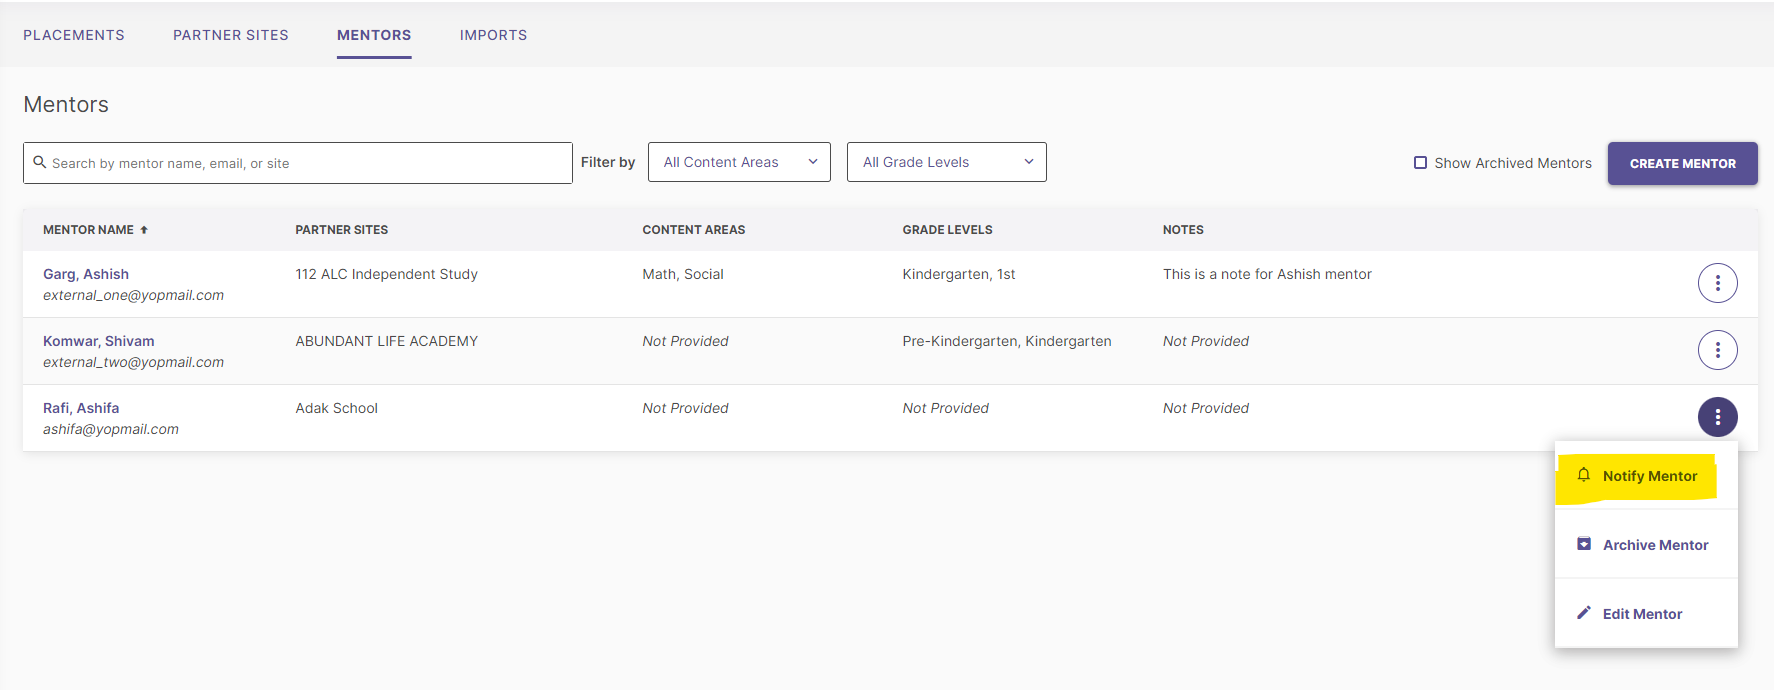1774x690 pixels.
Task: Click Not Provided in Rafi's Content Areas
Action: click(x=685, y=408)
